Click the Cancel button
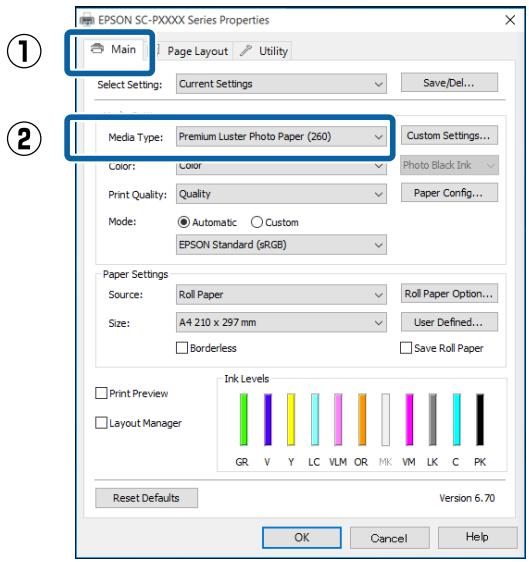 tap(389, 538)
